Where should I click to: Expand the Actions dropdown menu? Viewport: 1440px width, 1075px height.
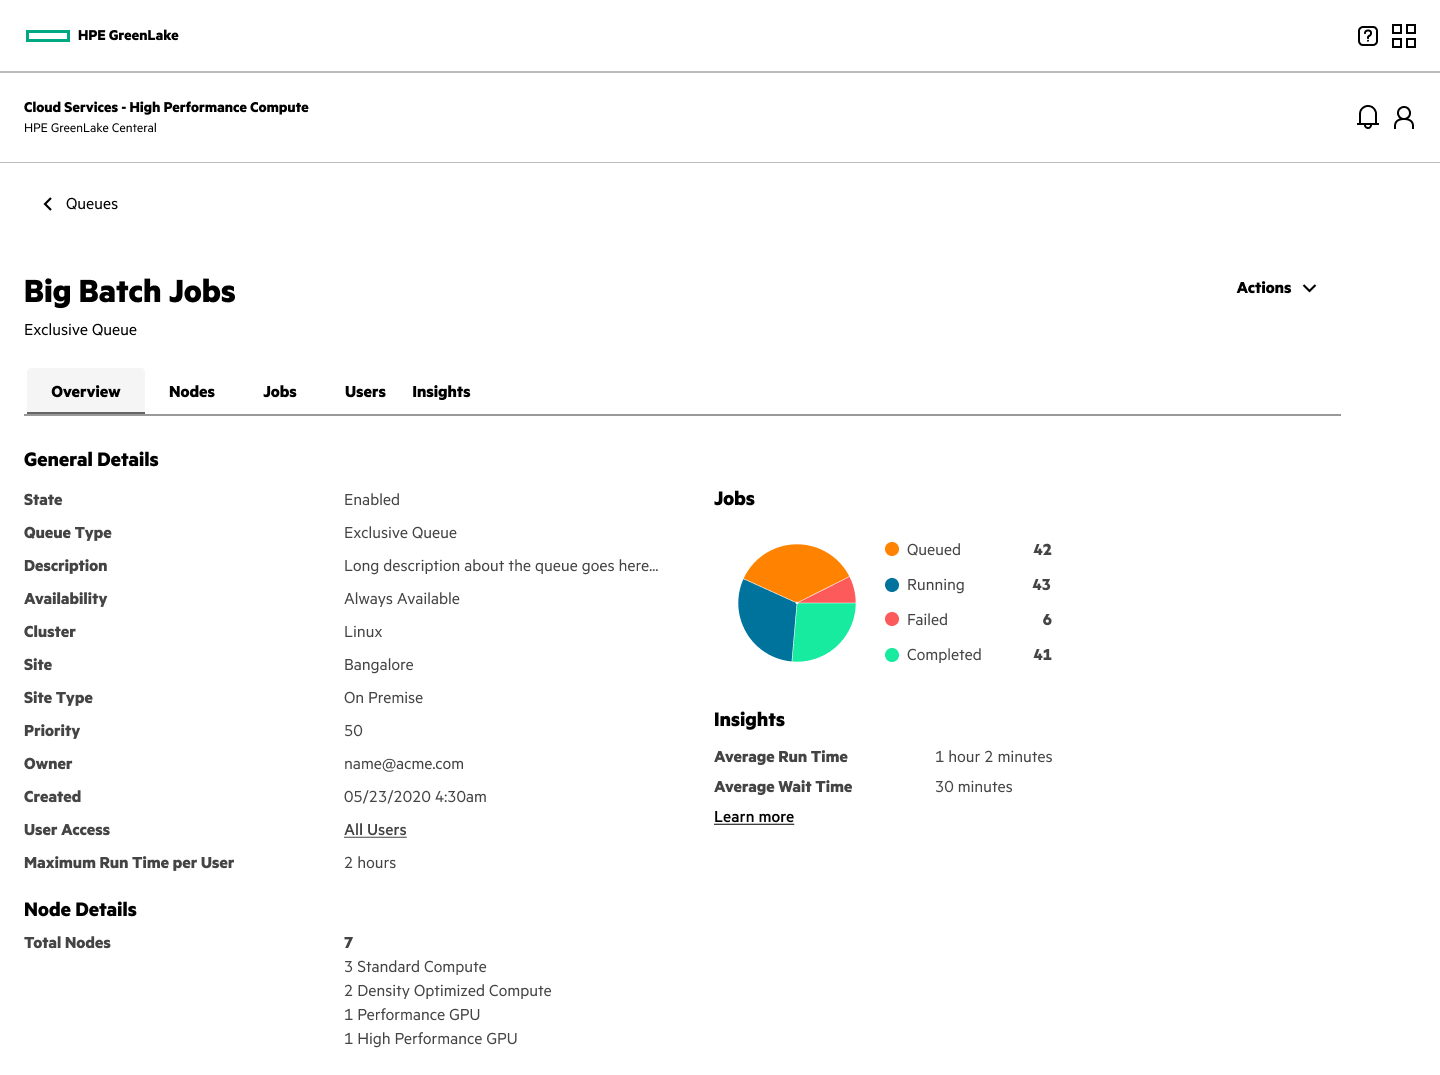[x=1277, y=288]
